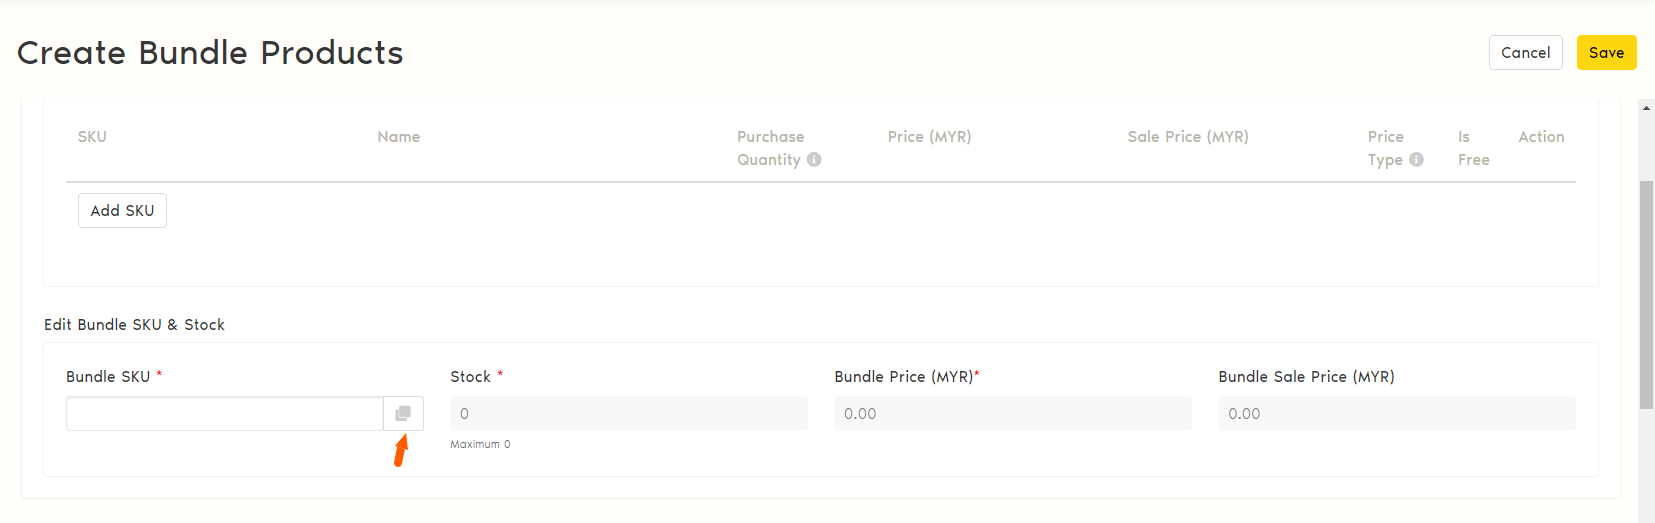Click into the Stock field
The image size is (1655, 523).
(x=628, y=414)
